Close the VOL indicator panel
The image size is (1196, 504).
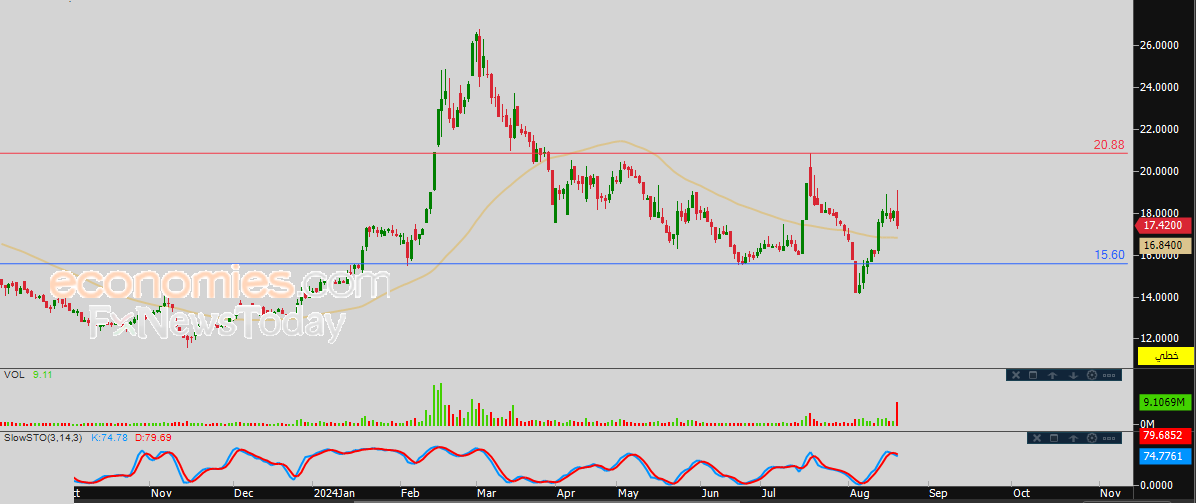(x=1015, y=375)
